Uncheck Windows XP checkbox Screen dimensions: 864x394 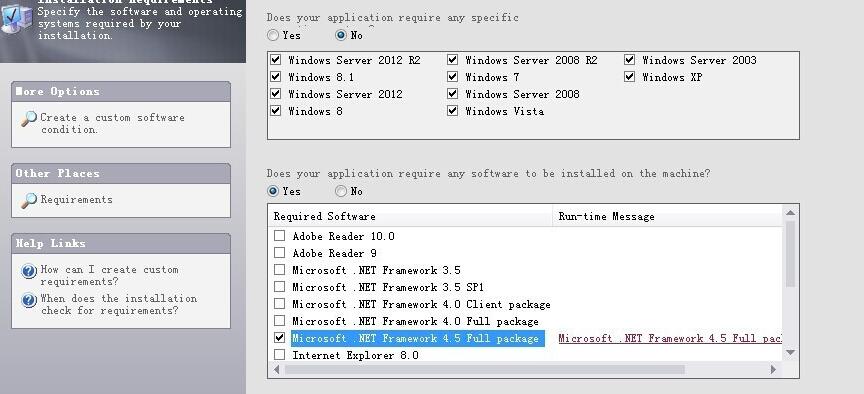point(630,77)
